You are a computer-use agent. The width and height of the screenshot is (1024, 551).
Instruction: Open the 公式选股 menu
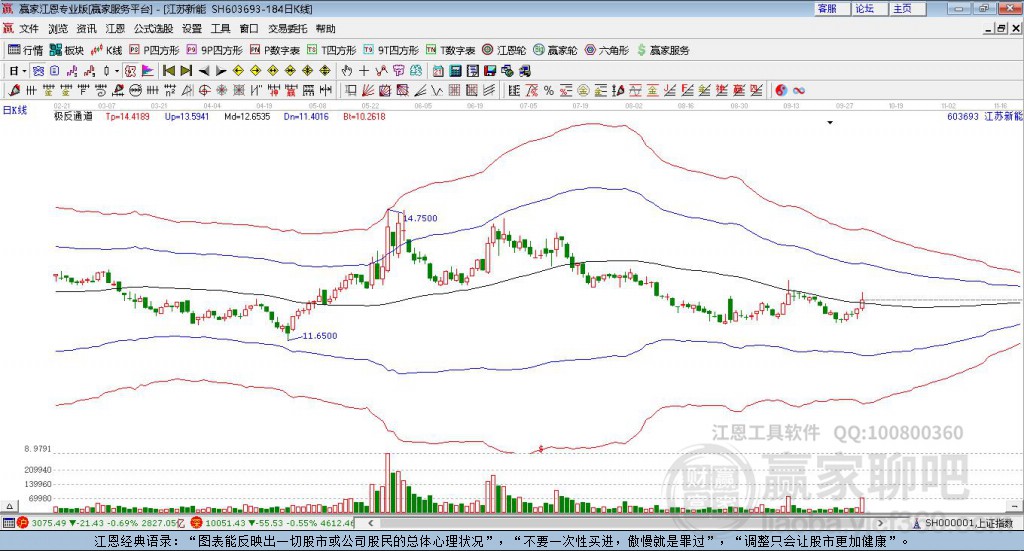(153, 29)
